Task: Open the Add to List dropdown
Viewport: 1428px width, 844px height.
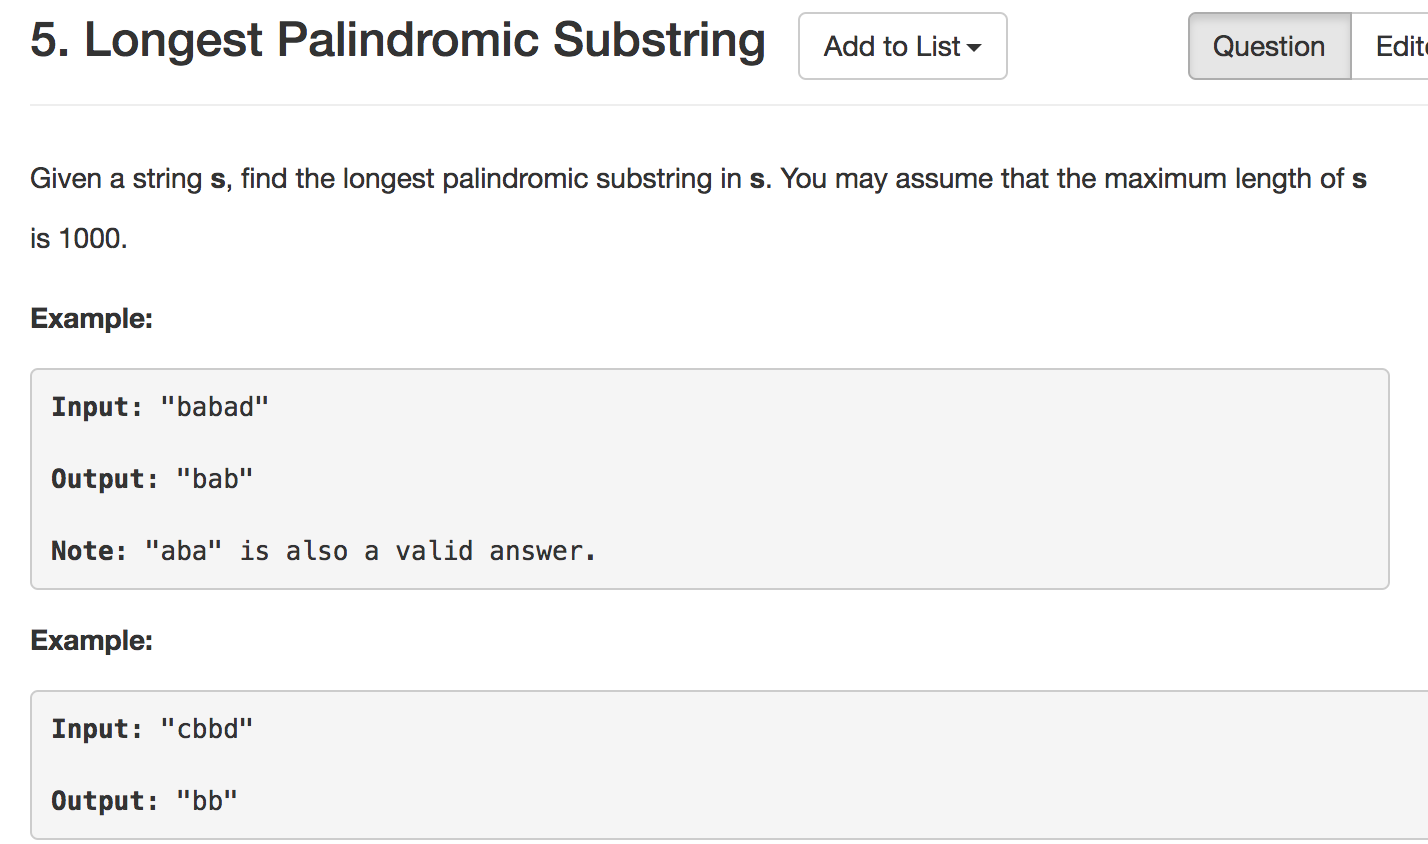Action: pyautogui.click(x=902, y=46)
